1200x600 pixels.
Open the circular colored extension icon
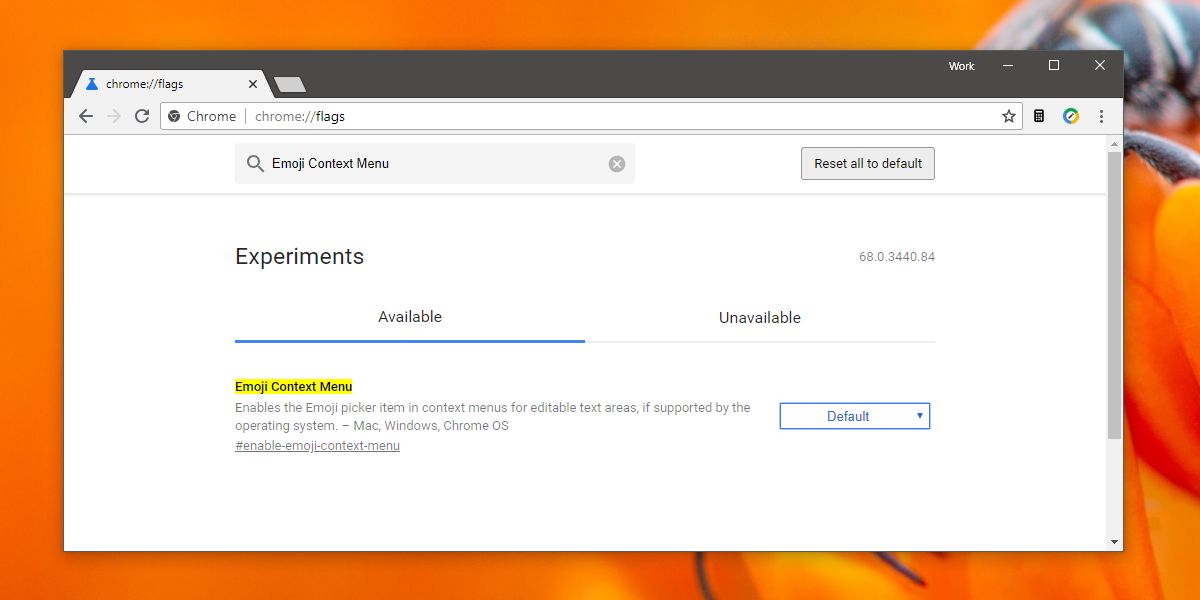[1071, 116]
